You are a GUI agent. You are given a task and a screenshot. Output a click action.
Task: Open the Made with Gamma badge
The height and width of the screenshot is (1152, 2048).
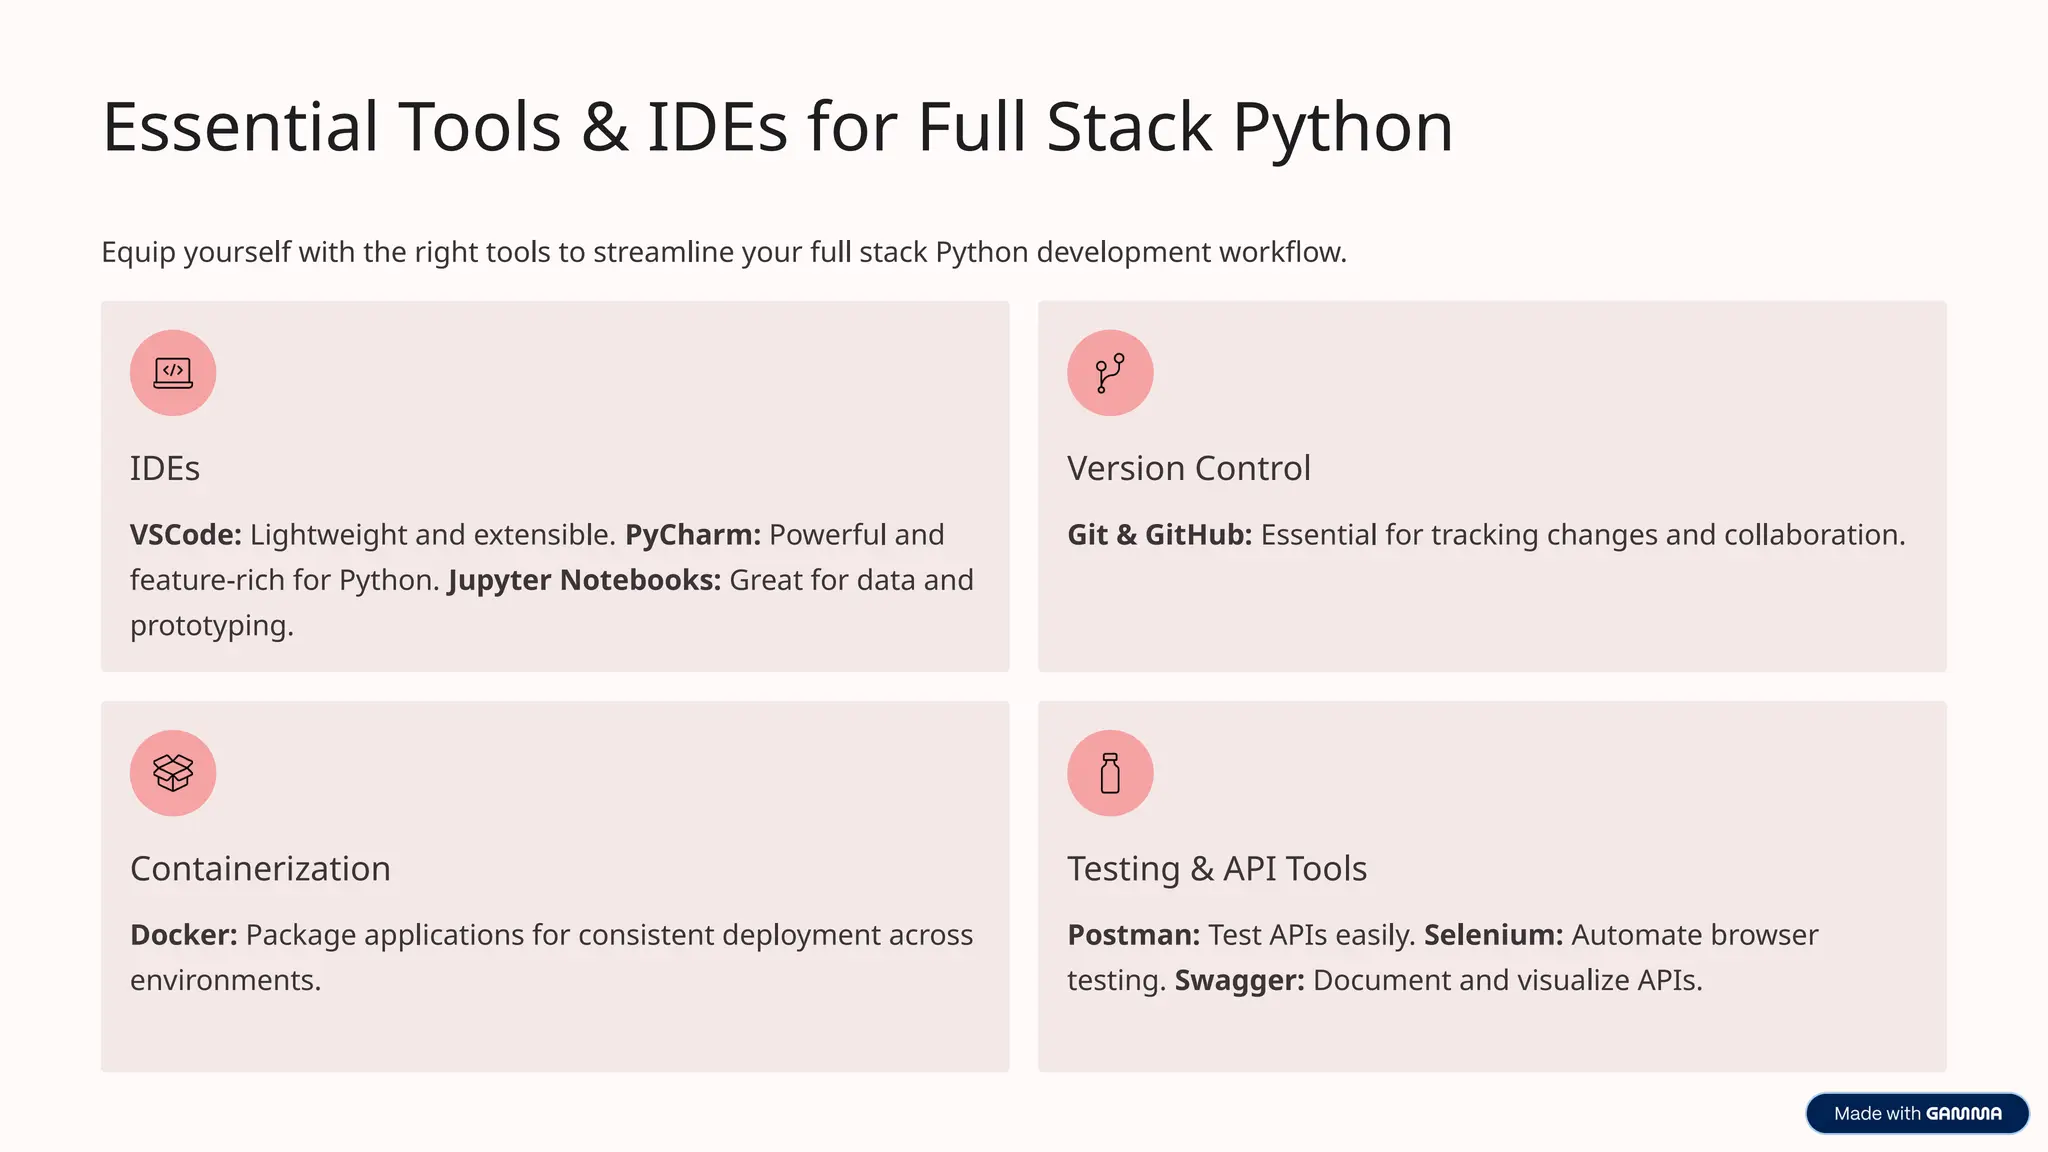click(x=1917, y=1113)
